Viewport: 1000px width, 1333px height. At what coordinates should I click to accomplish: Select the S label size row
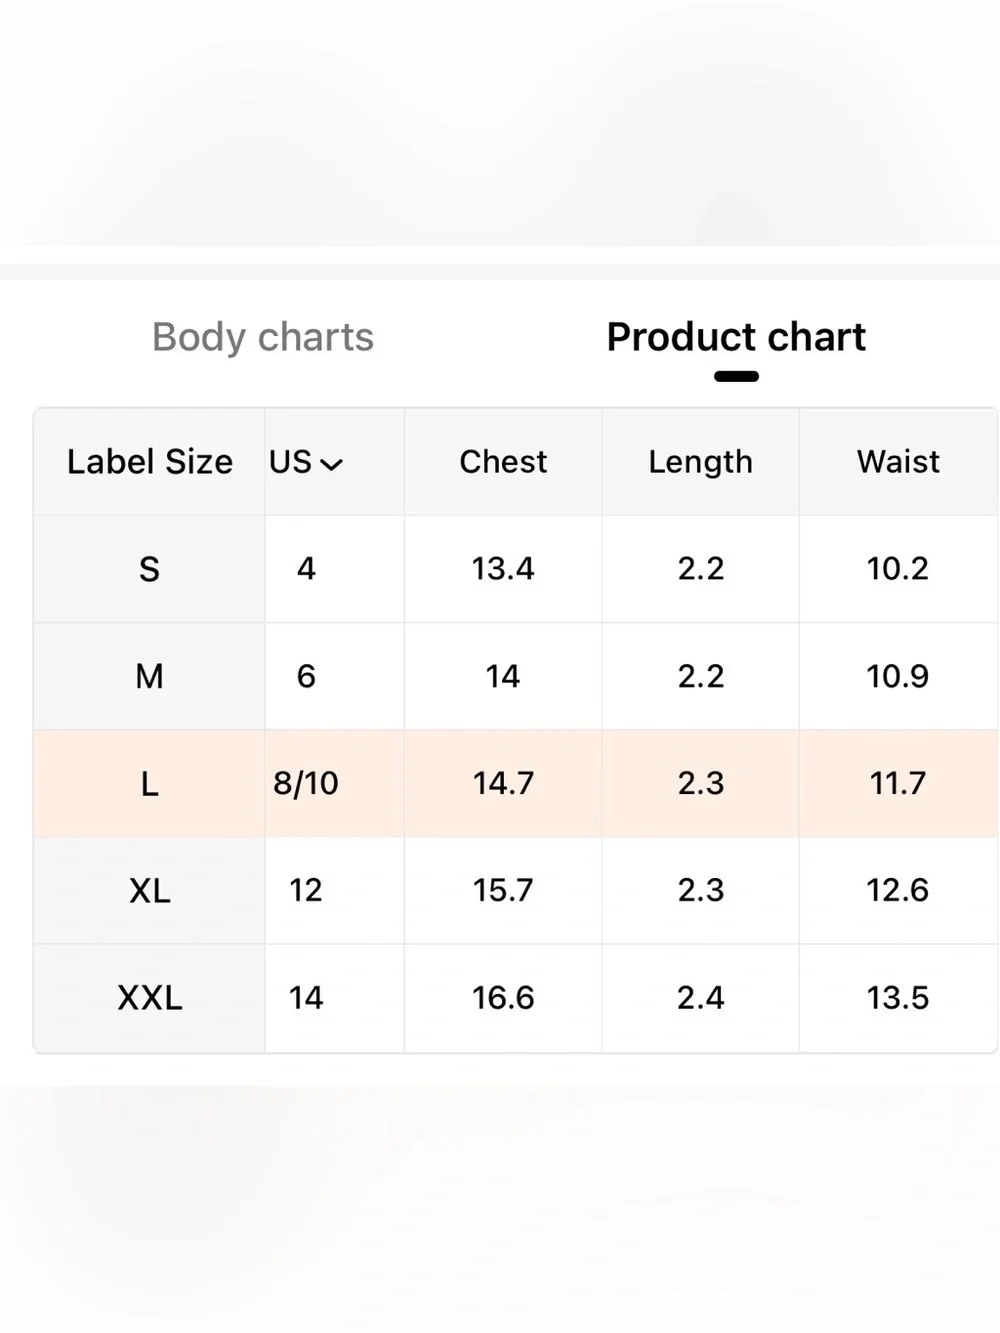click(x=516, y=569)
